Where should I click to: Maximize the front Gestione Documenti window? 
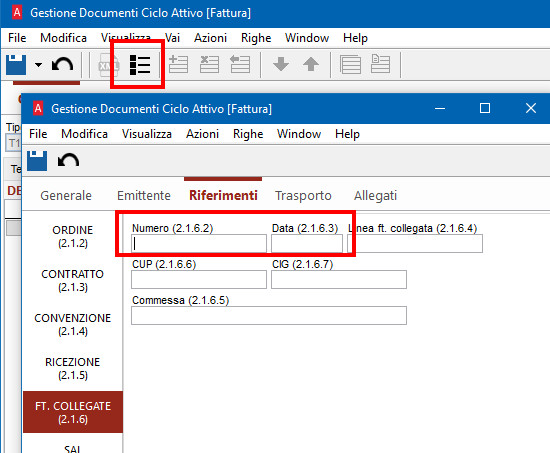point(485,108)
